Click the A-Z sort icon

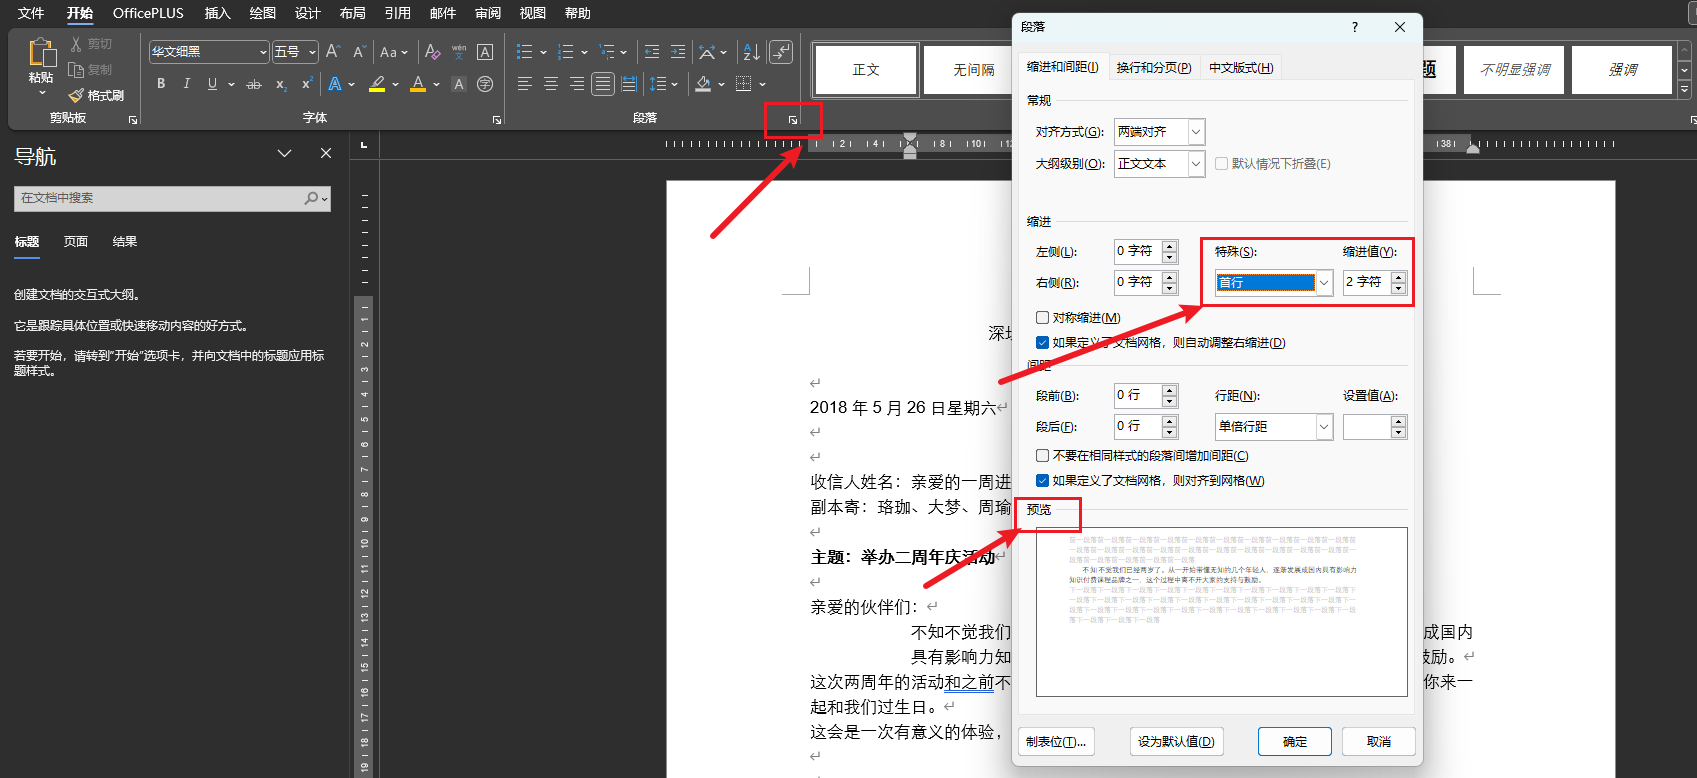752,51
